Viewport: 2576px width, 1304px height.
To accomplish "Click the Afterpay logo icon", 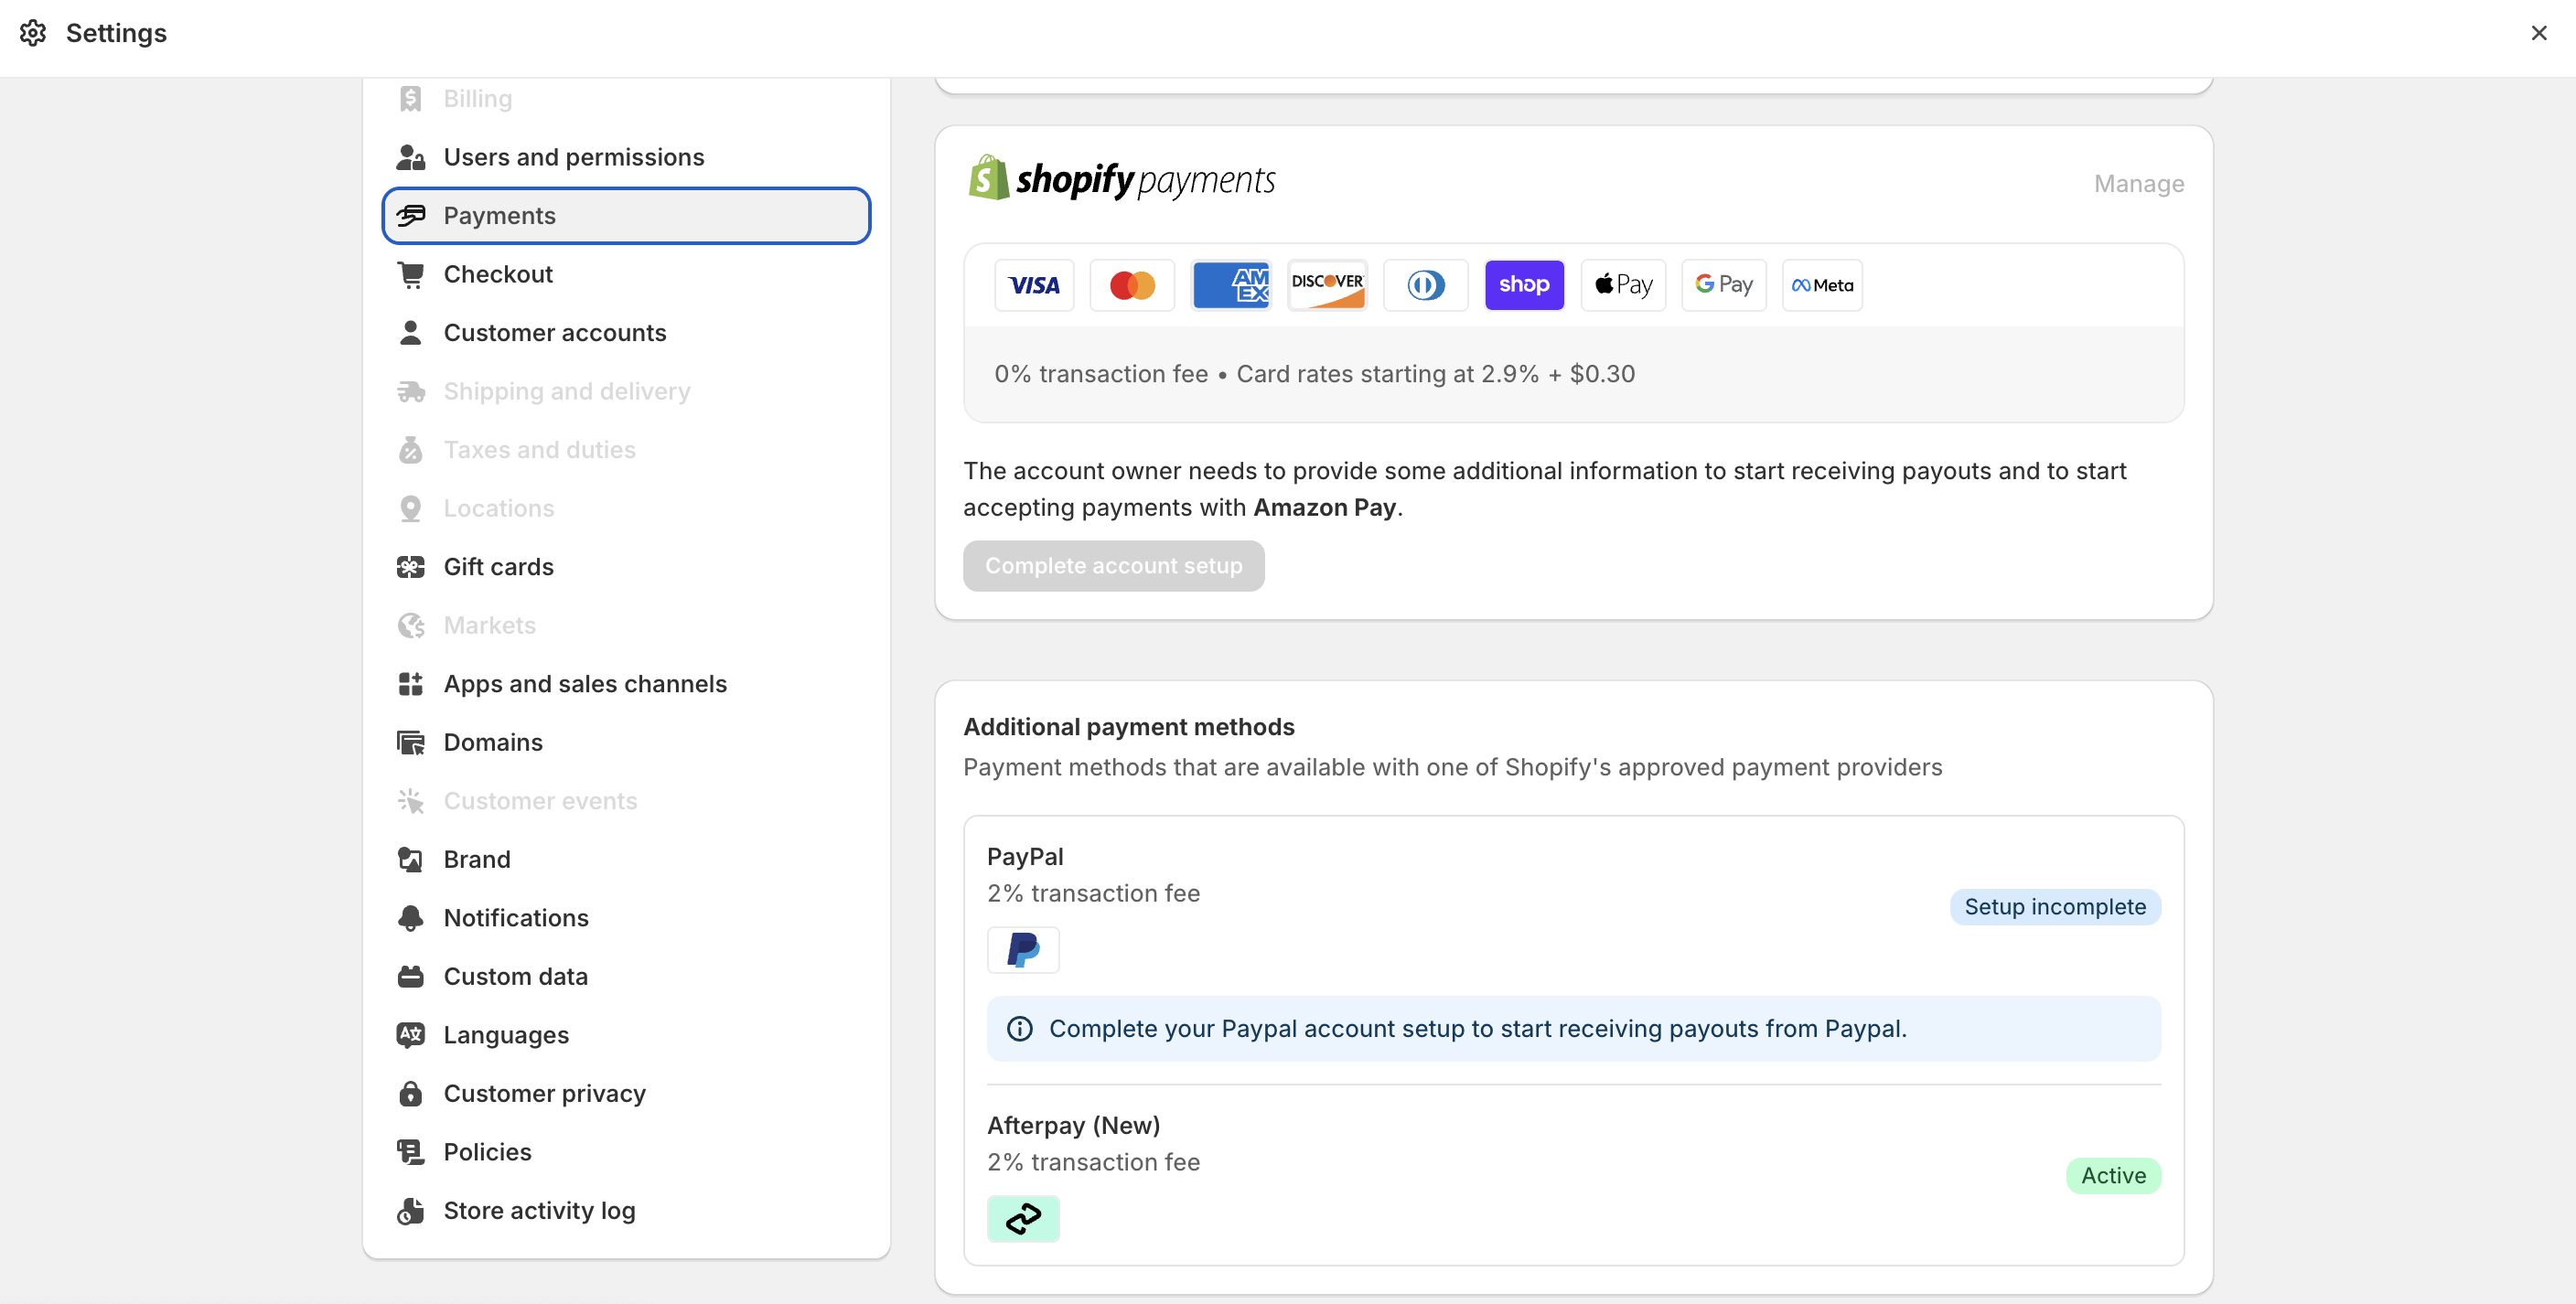I will [1022, 1218].
